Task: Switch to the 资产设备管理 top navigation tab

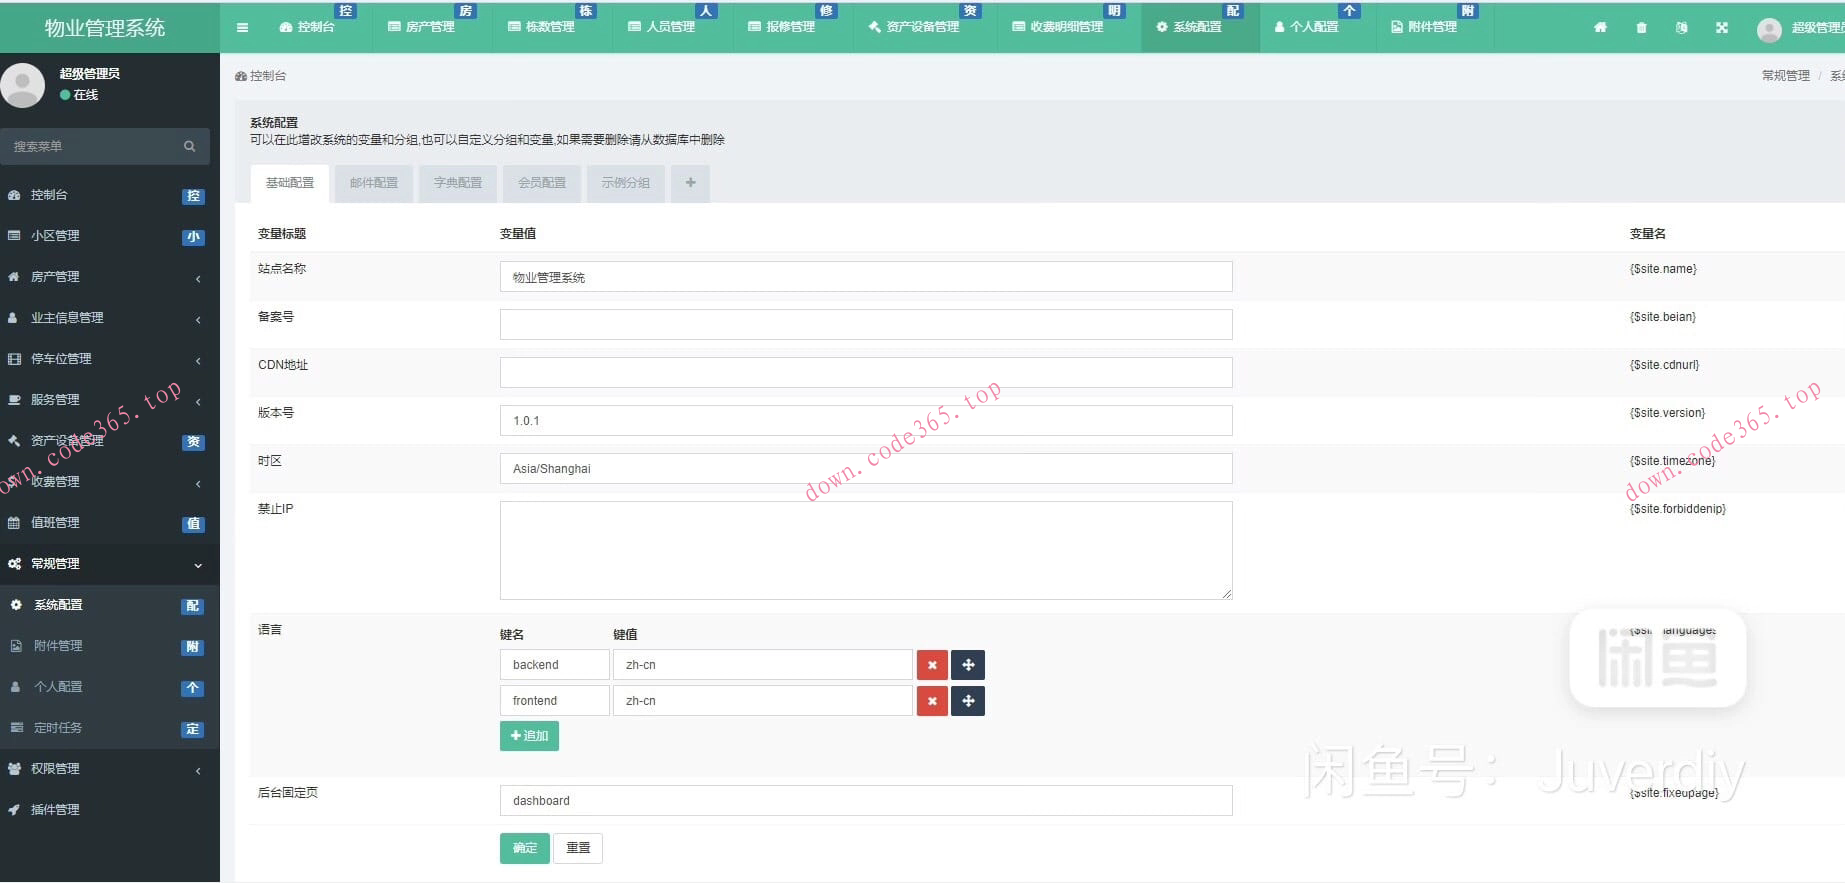Action: (x=914, y=27)
